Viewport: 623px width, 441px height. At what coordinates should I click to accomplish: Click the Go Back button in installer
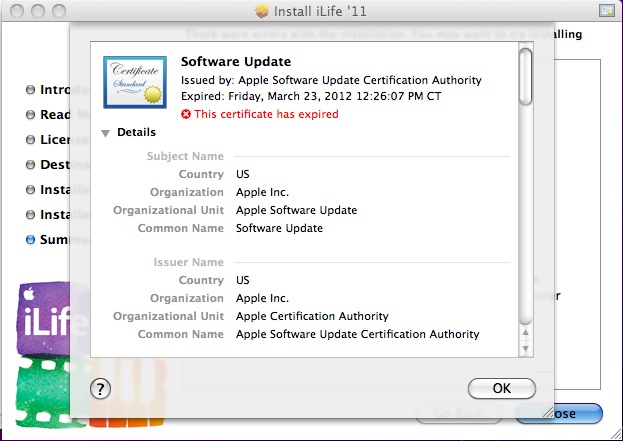point(459,414)
